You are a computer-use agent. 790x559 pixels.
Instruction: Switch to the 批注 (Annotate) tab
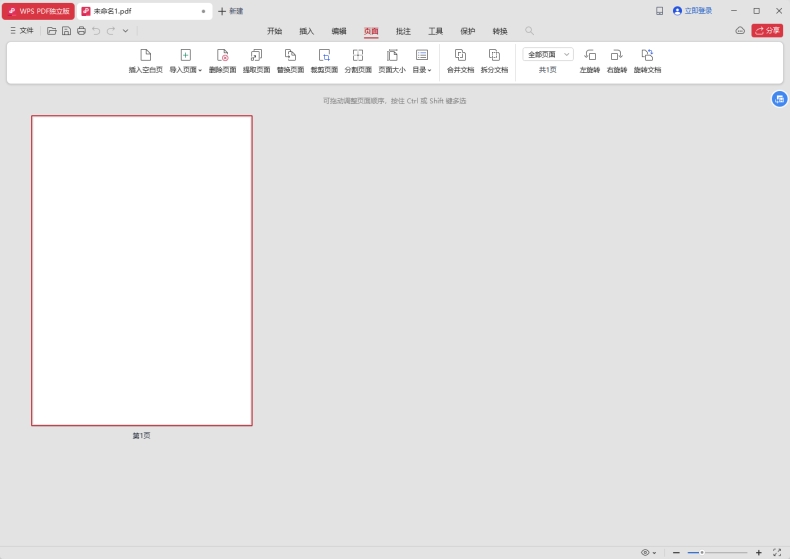coord(403,31)
